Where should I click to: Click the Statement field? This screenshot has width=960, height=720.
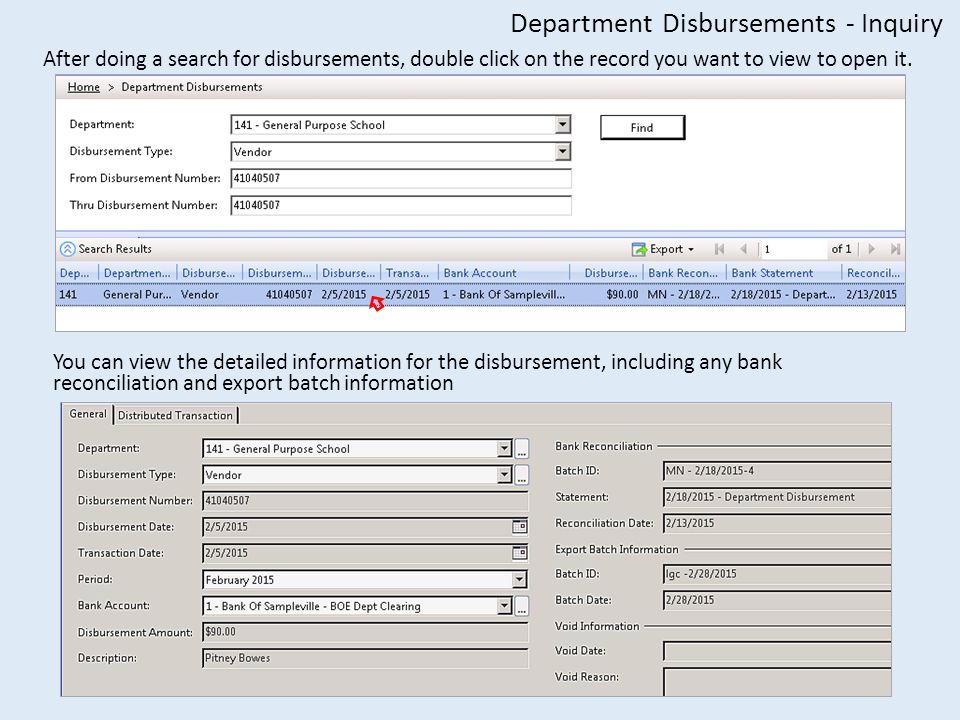click(777, 497)
